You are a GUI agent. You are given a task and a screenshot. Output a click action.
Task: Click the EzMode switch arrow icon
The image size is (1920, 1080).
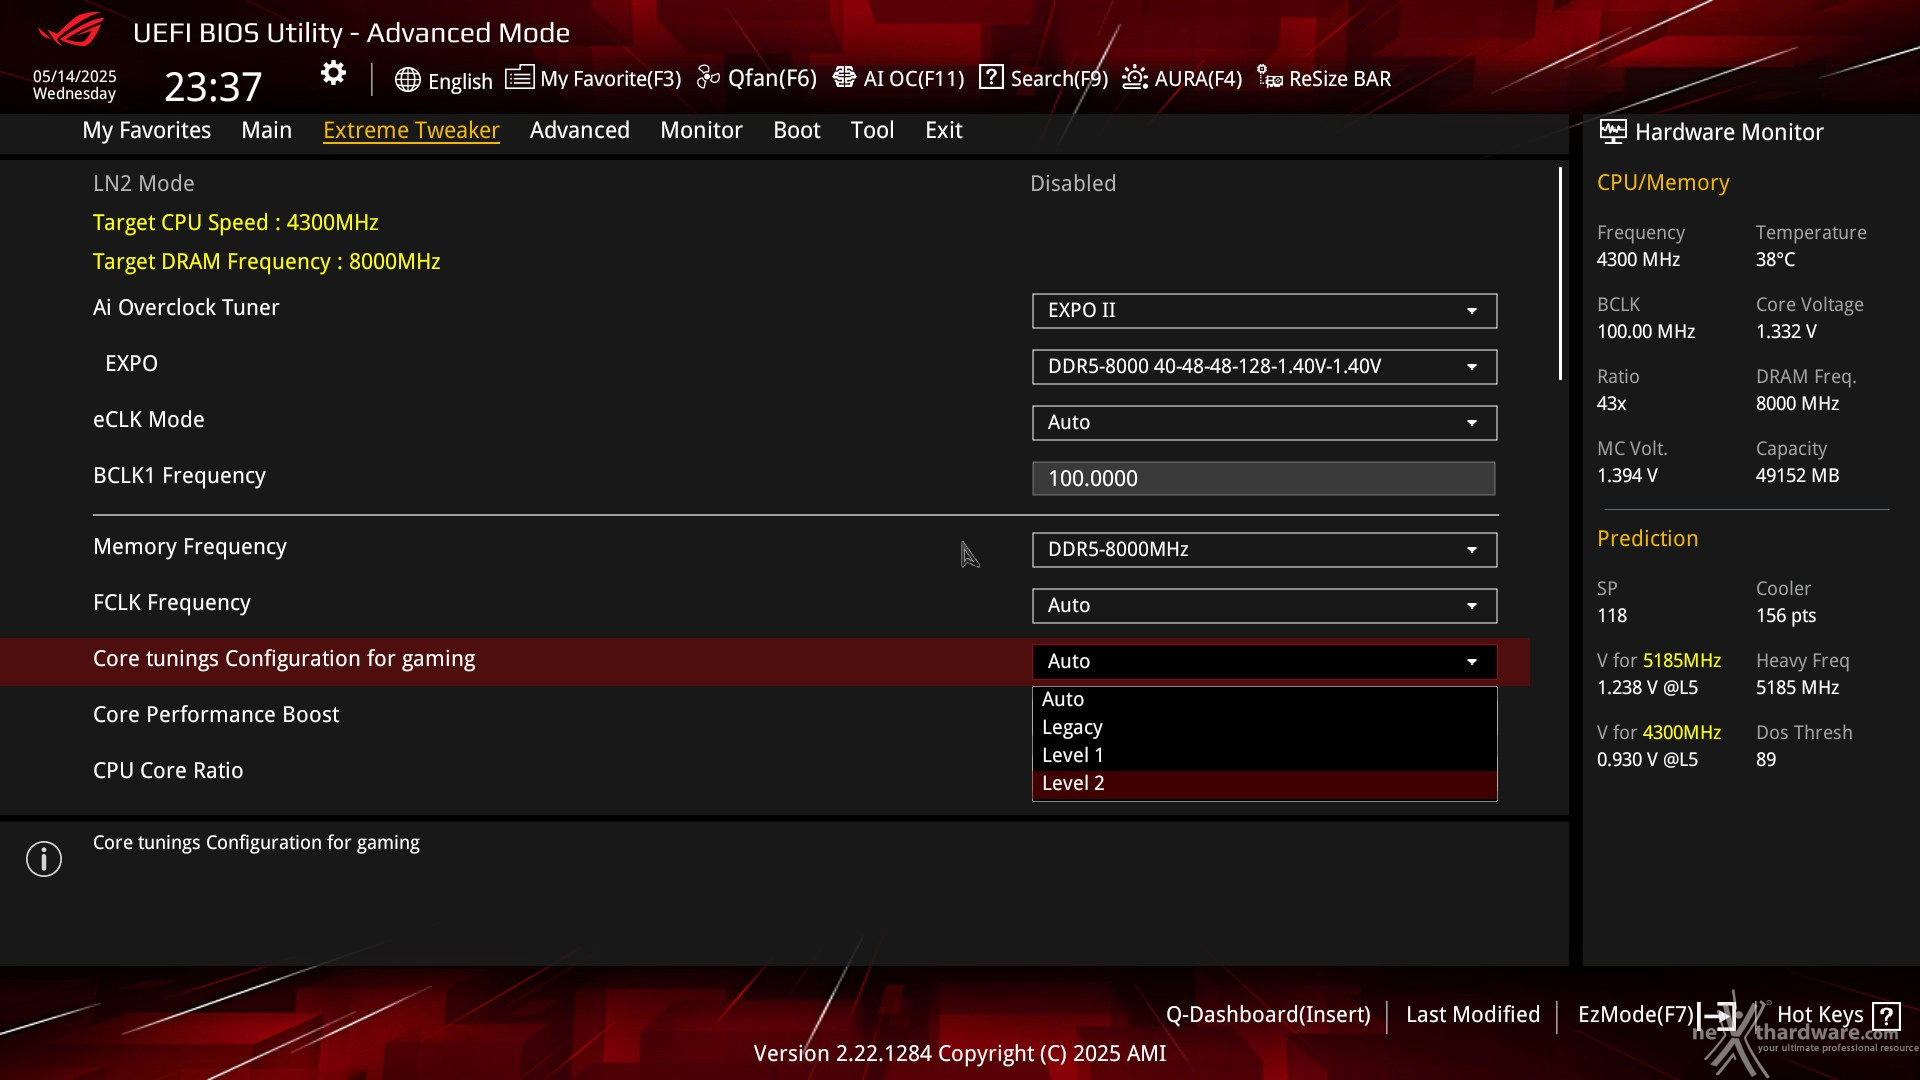coord(1718,1016)
